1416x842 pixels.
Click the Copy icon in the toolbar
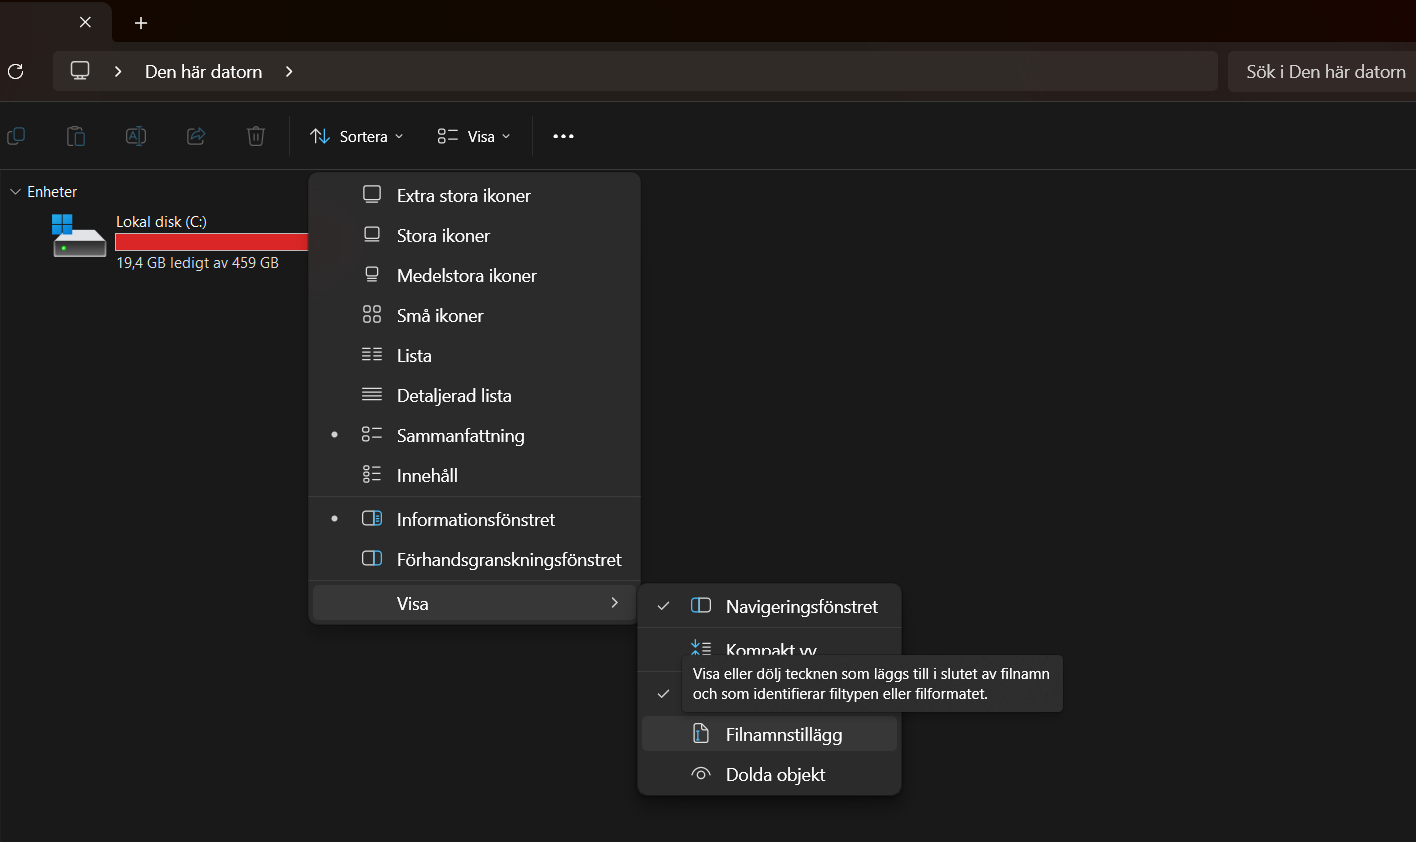[16, 136]
